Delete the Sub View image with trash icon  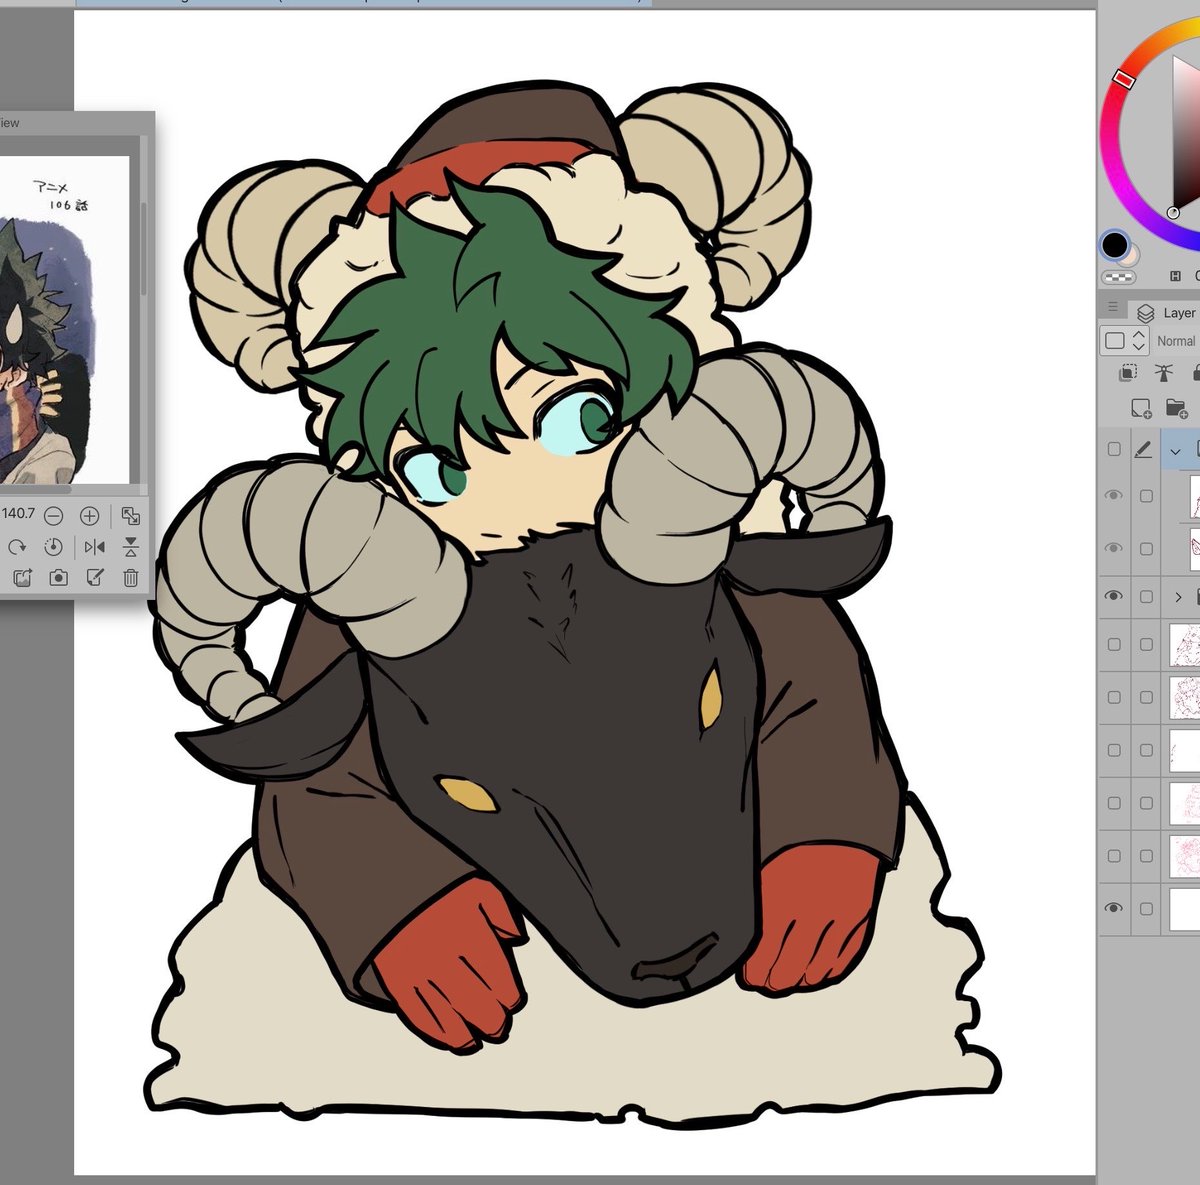pyautogui.click(x=131, y=577)
